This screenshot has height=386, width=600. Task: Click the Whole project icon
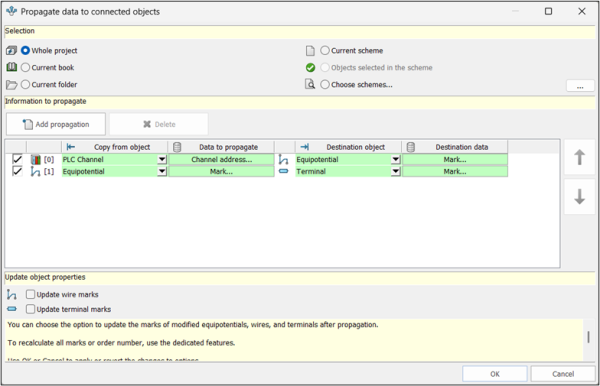pos(11,50)
